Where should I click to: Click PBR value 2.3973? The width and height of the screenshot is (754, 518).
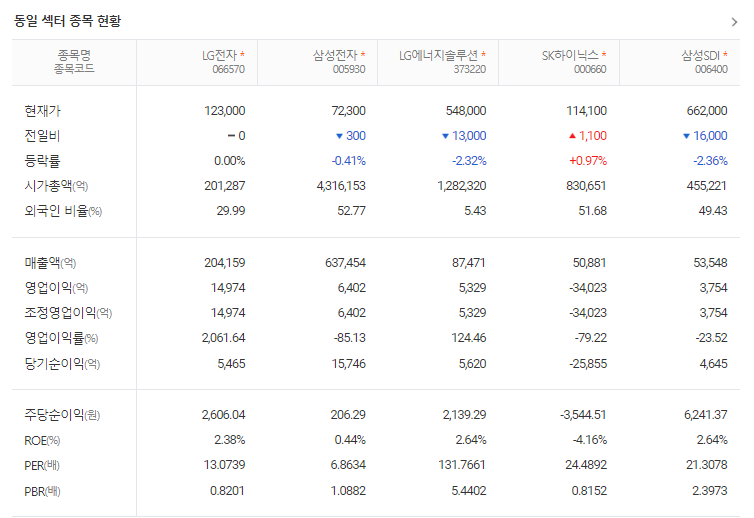click(x=710, y=491)
